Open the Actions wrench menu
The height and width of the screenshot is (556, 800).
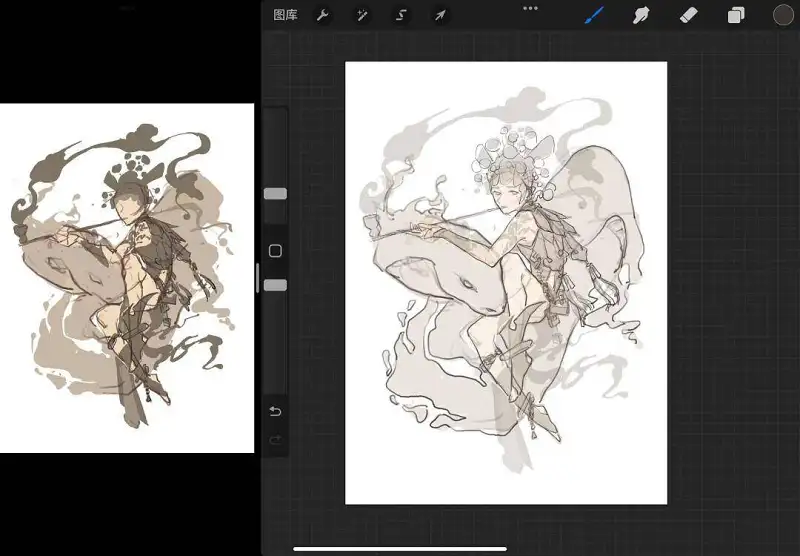[322, 15]
